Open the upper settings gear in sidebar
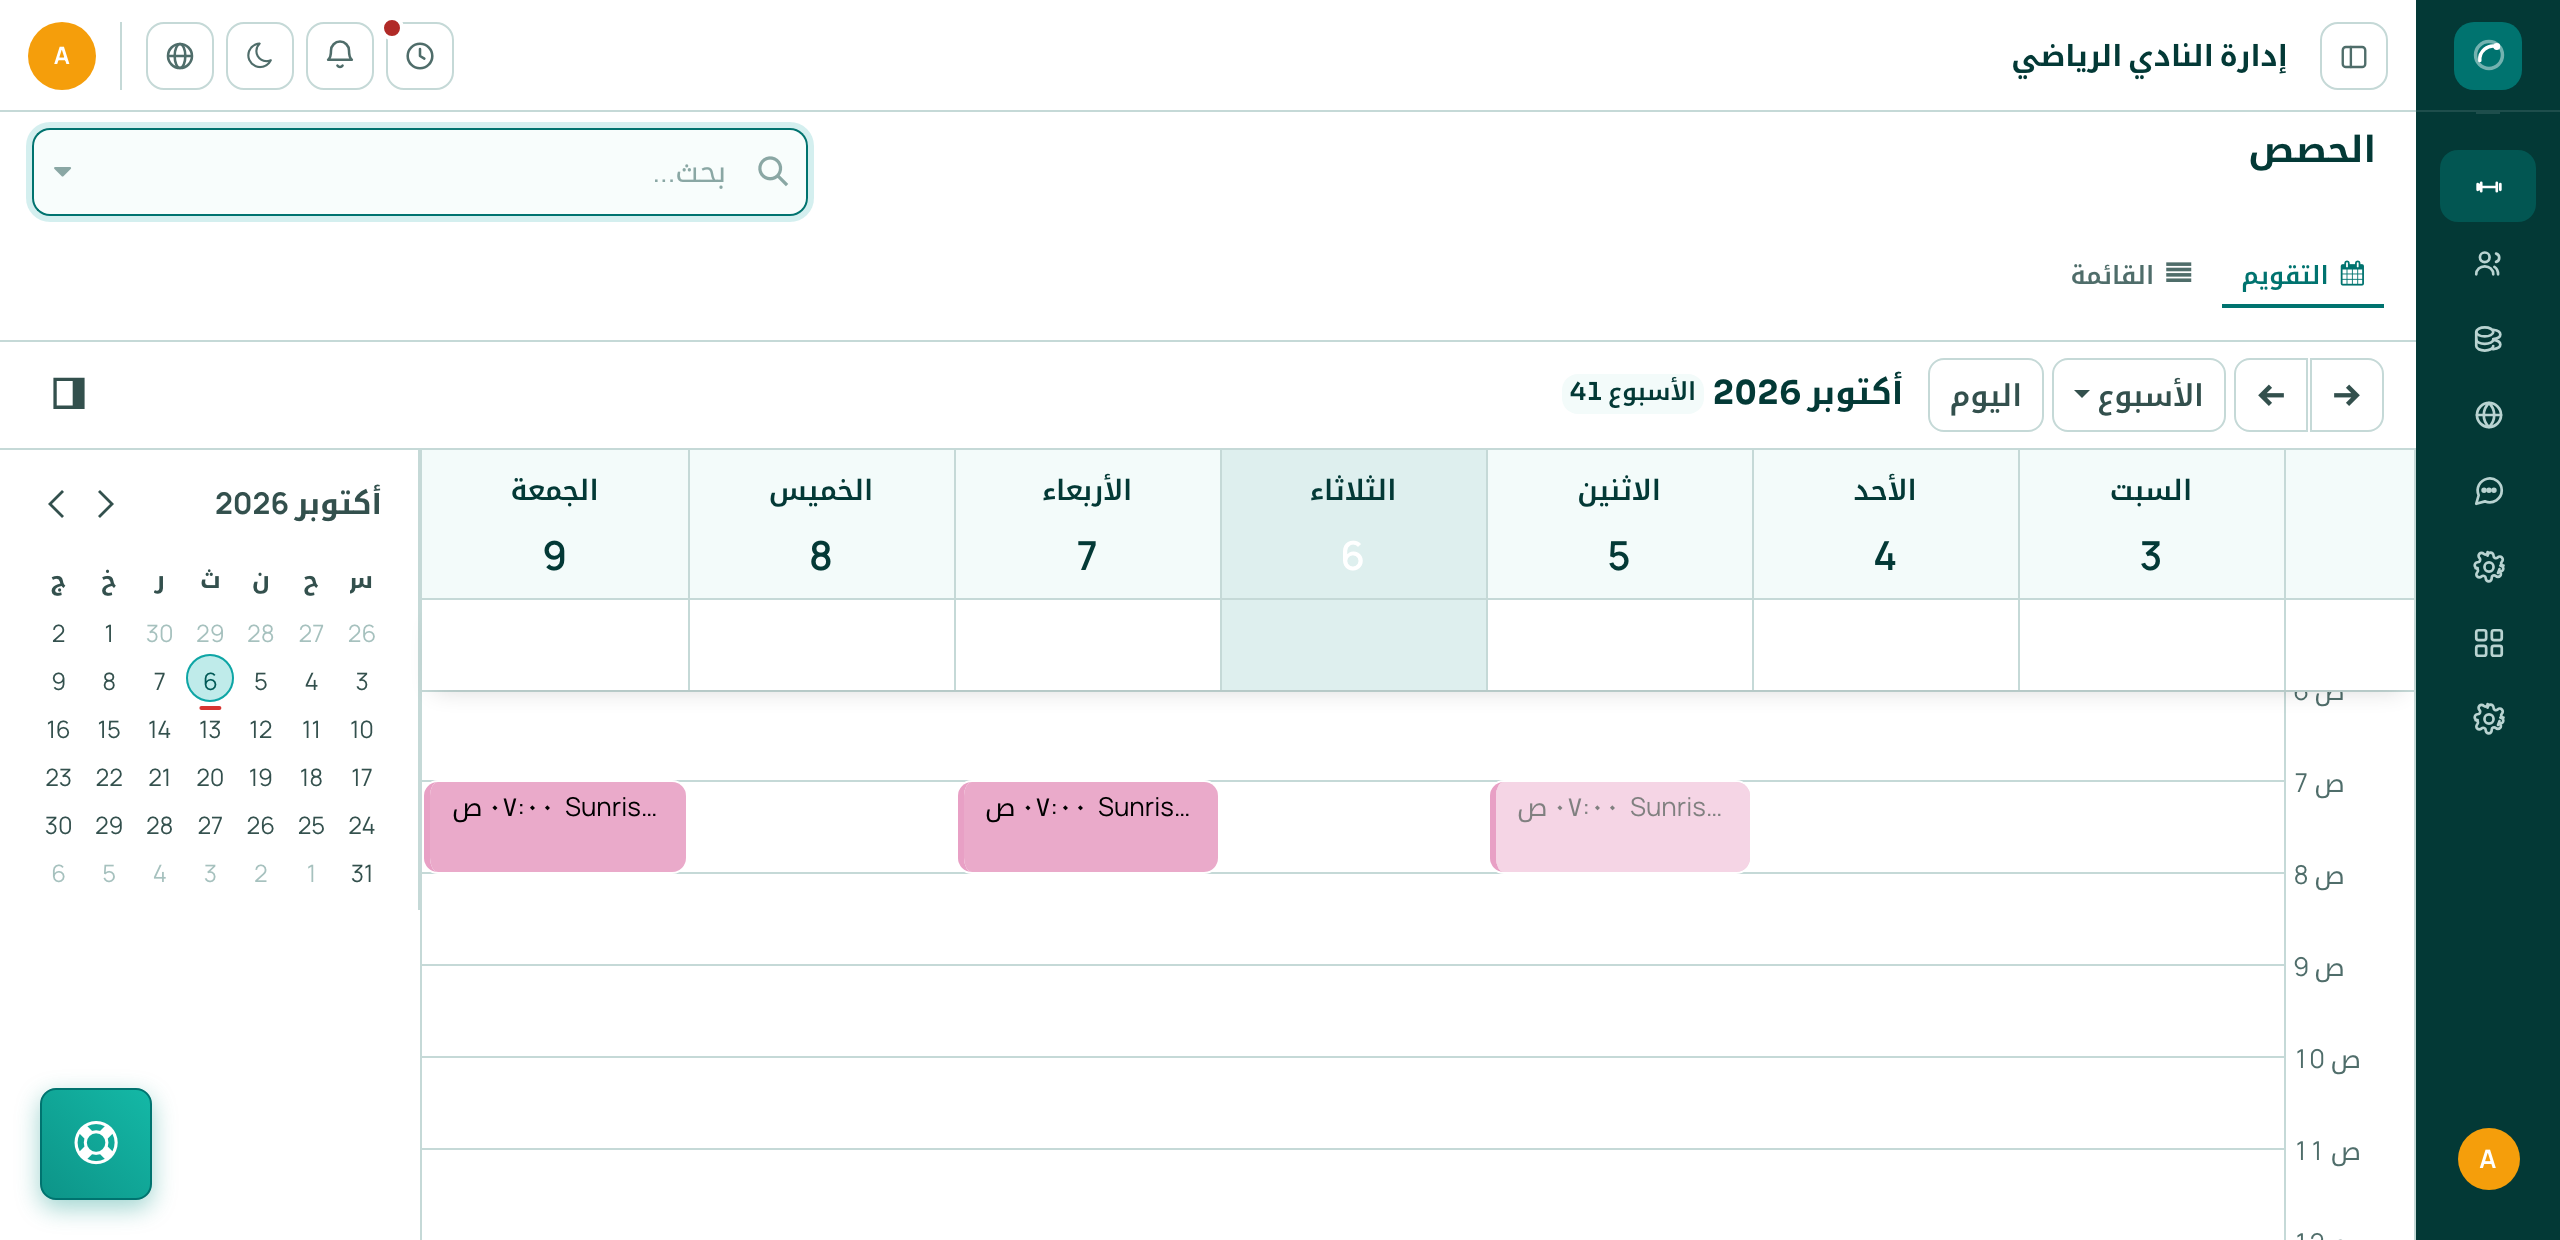 pos(2488,567)
